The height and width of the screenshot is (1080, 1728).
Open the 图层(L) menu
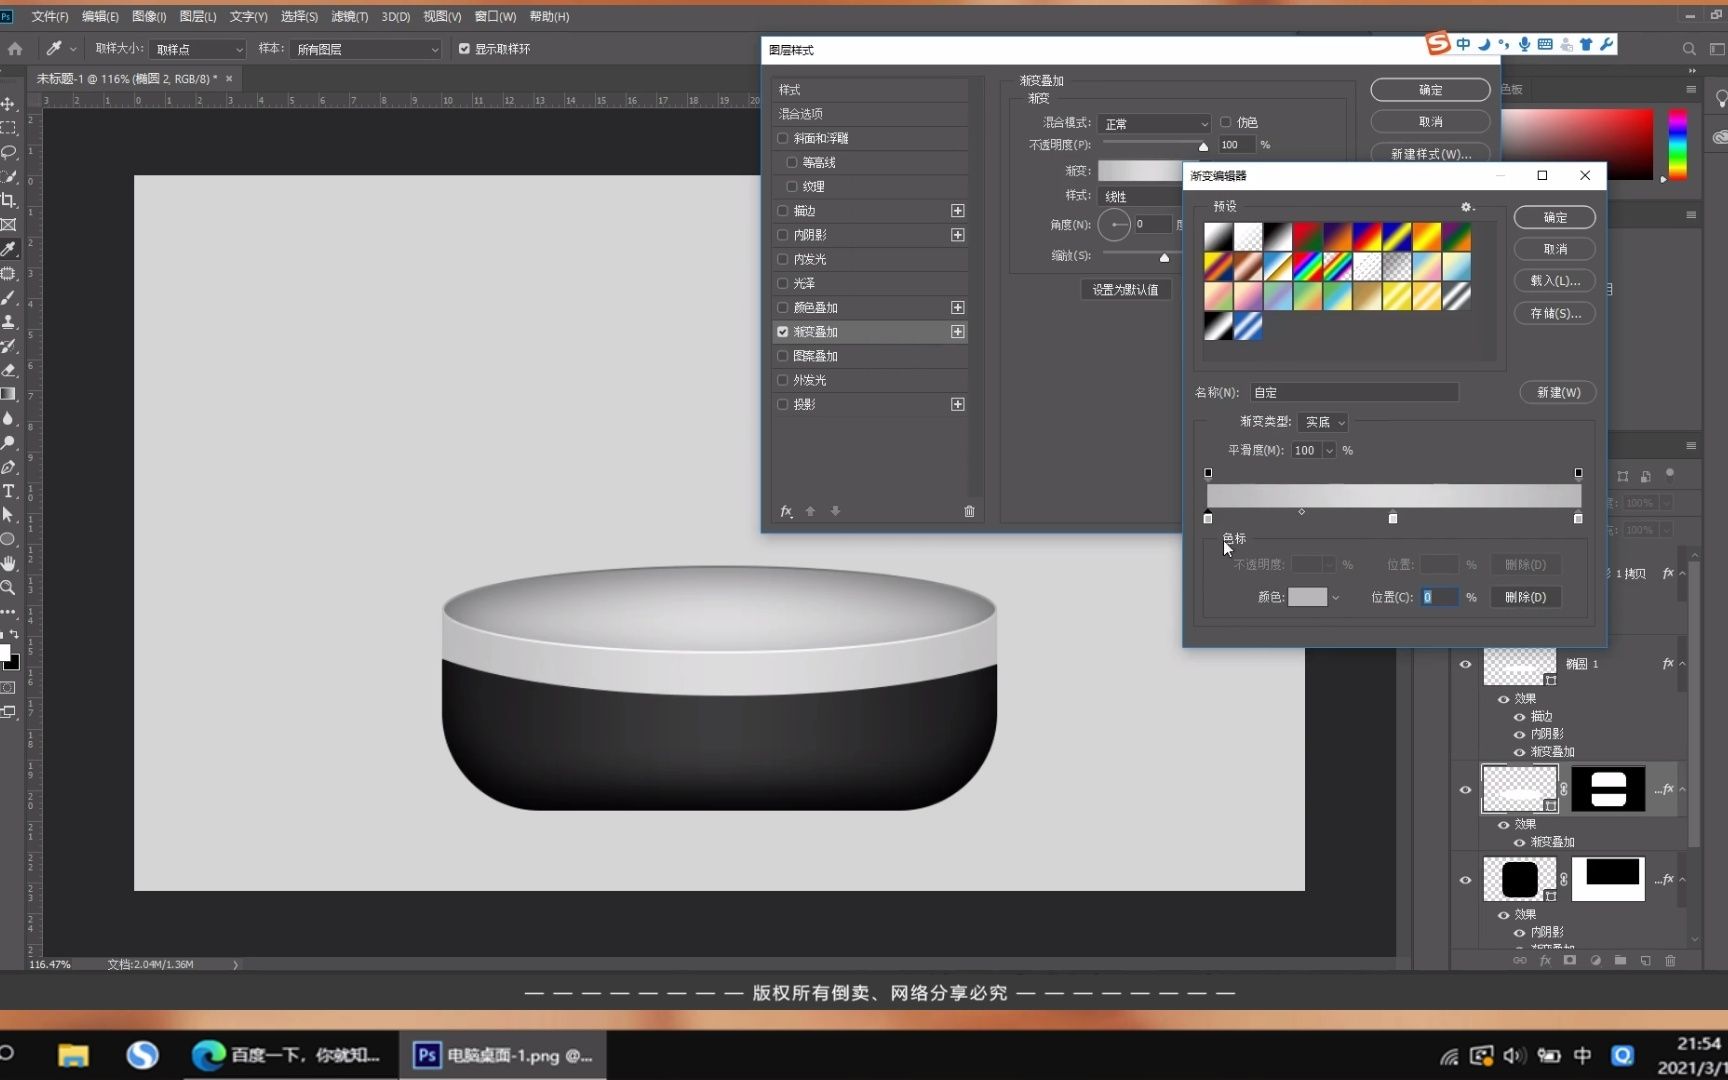click(x=198, y=16)
